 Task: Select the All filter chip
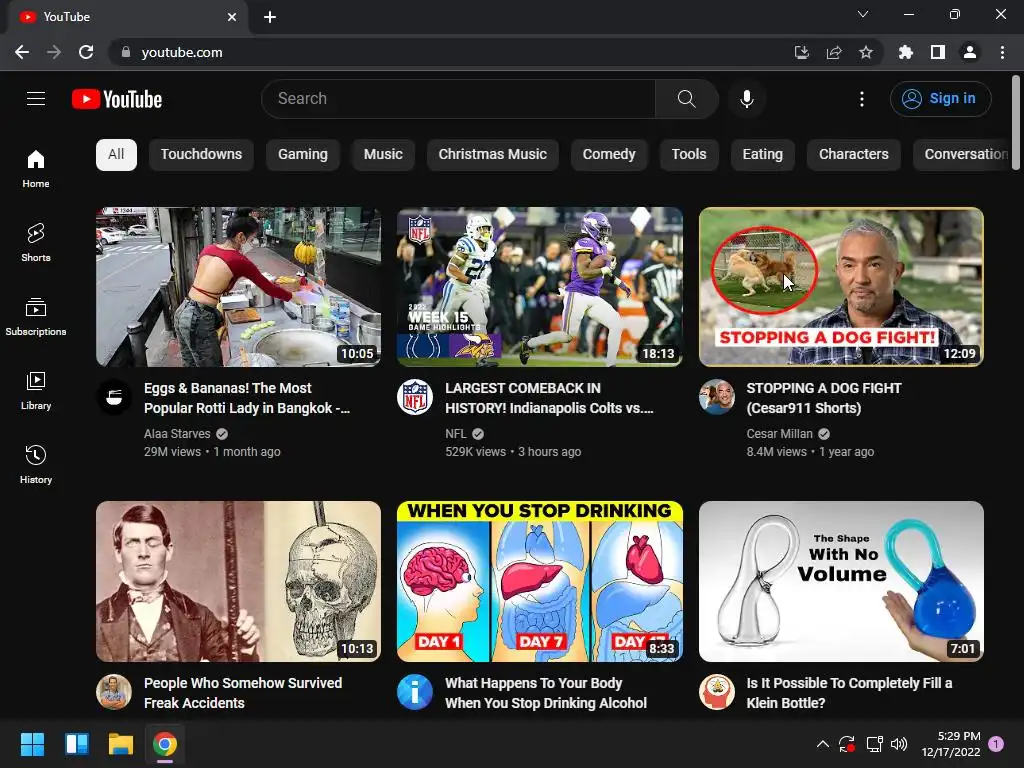pos(116,155)
